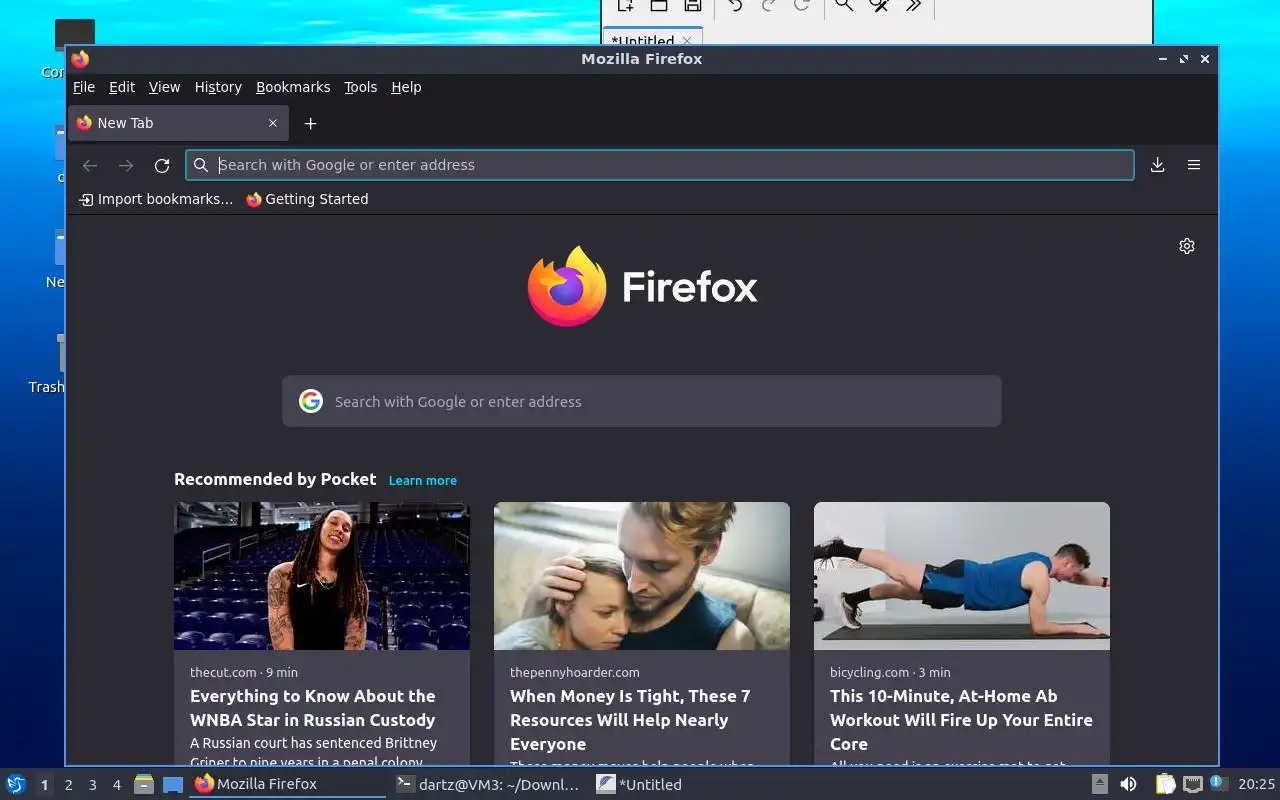Screen dimensions: 1280x800
Task: Click the Firefox back arrow button
Action: pos(90,165)
